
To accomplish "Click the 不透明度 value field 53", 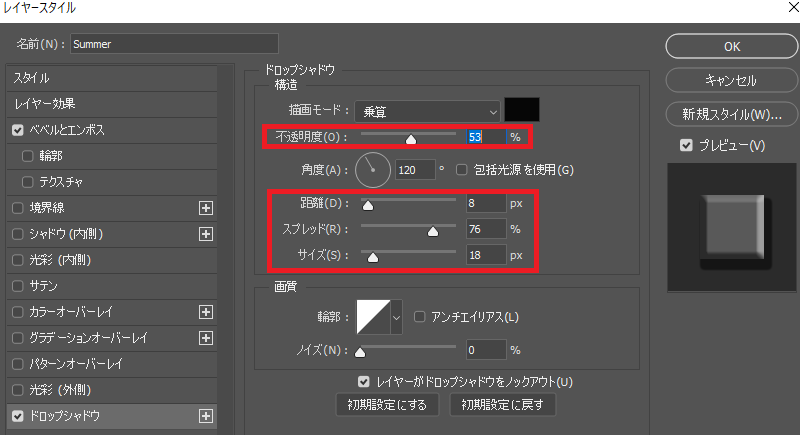I will click(486, 137).
